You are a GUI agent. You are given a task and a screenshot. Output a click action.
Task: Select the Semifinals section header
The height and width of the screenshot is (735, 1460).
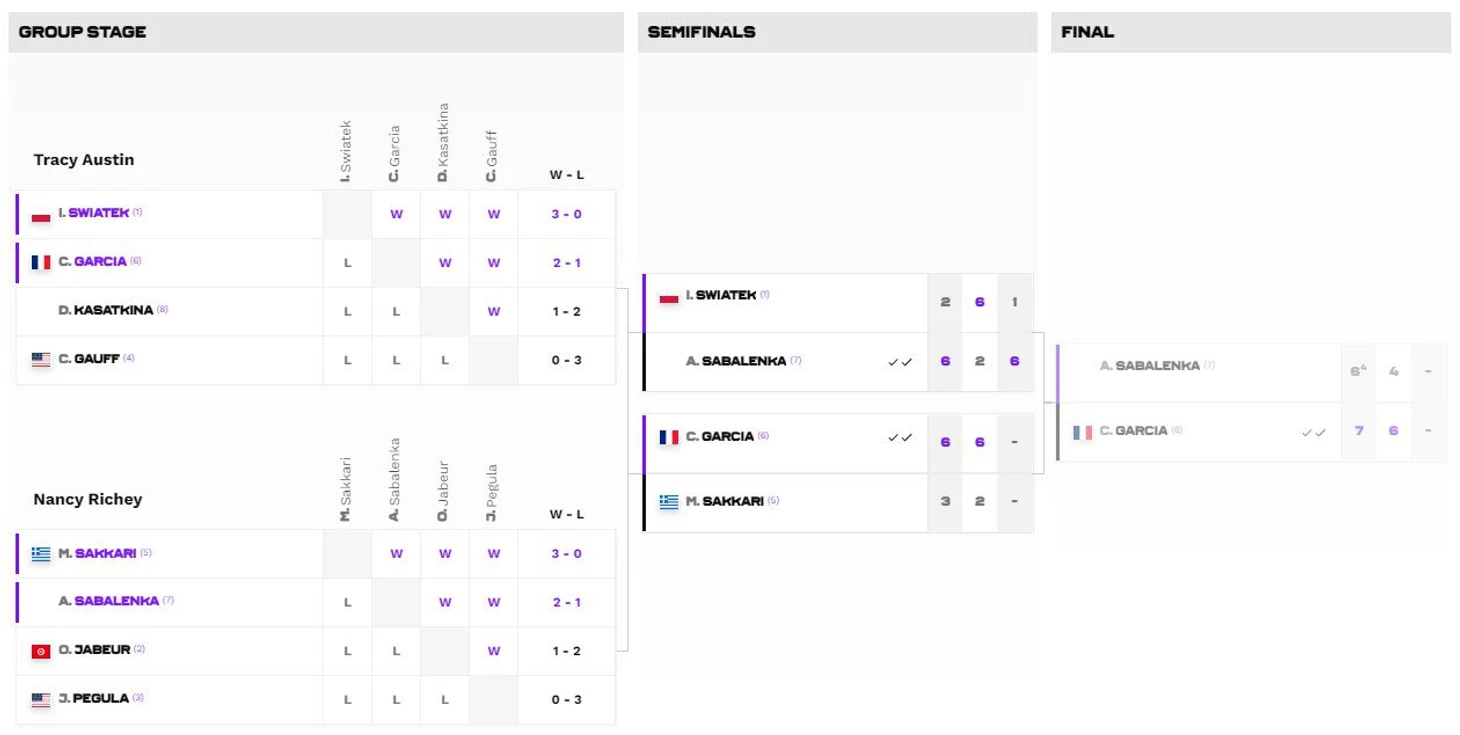click(701, 32)
